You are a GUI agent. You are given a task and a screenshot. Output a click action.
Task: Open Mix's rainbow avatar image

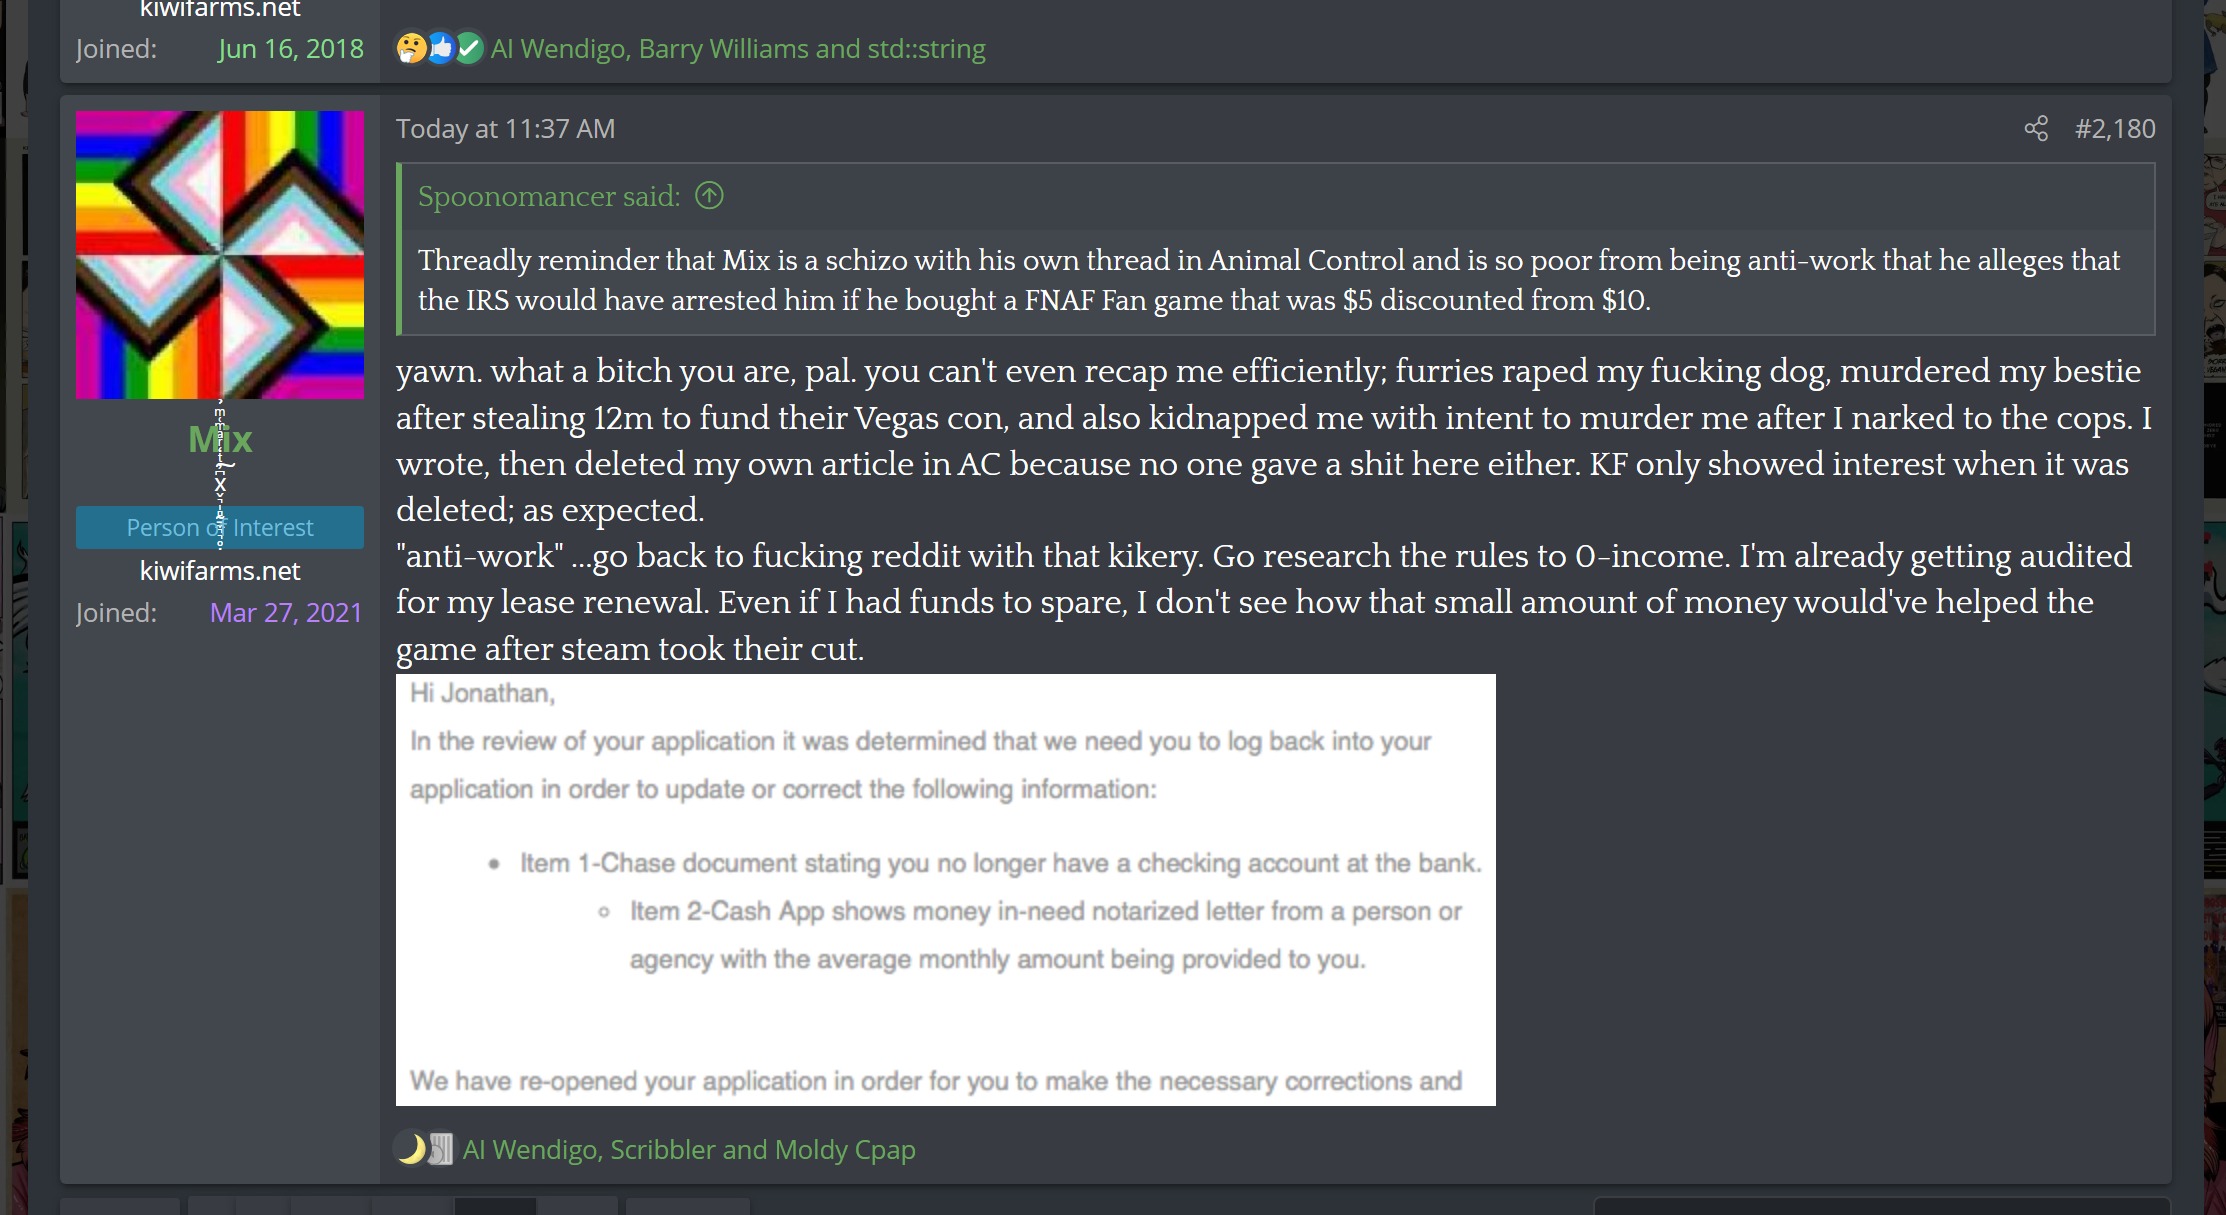click(220, 255)
